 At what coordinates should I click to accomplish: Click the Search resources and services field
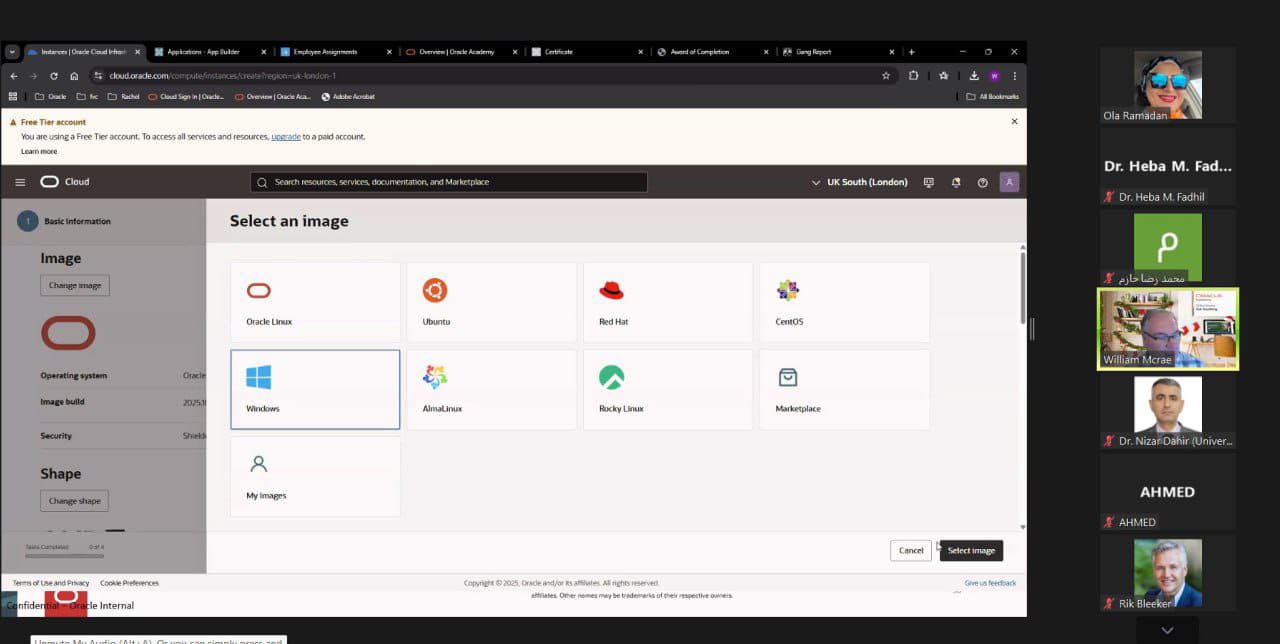pos(449,182)
